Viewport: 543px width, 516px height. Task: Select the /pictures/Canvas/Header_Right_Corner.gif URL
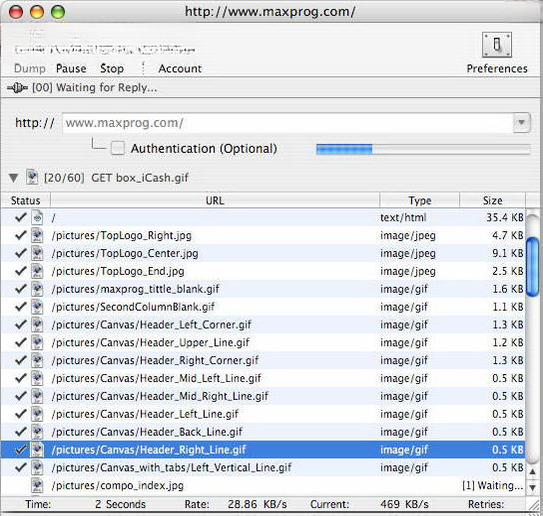(x=155, y=360)
